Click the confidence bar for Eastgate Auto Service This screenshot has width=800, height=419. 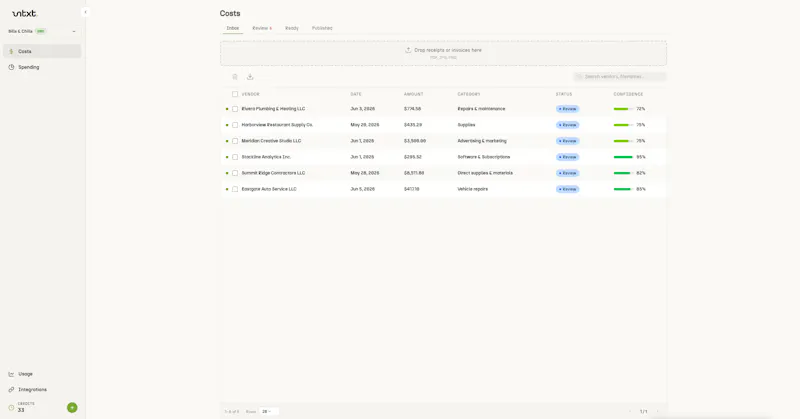(623, 189)
